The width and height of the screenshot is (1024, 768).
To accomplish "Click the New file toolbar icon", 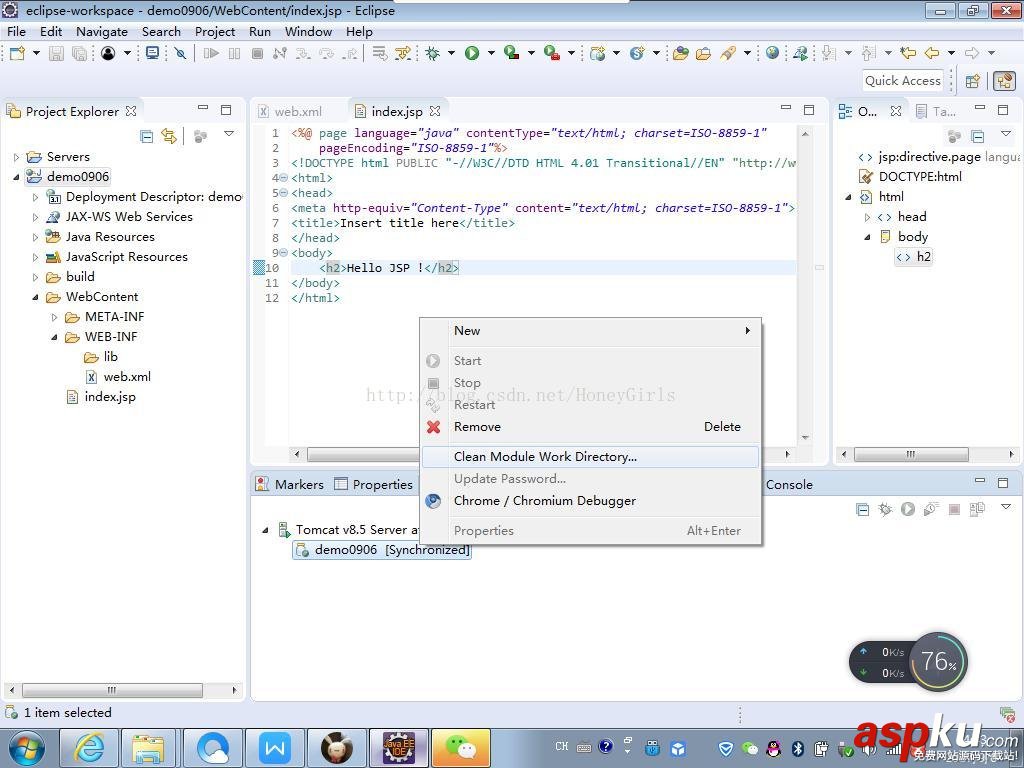I will click(x=17, y=53).
